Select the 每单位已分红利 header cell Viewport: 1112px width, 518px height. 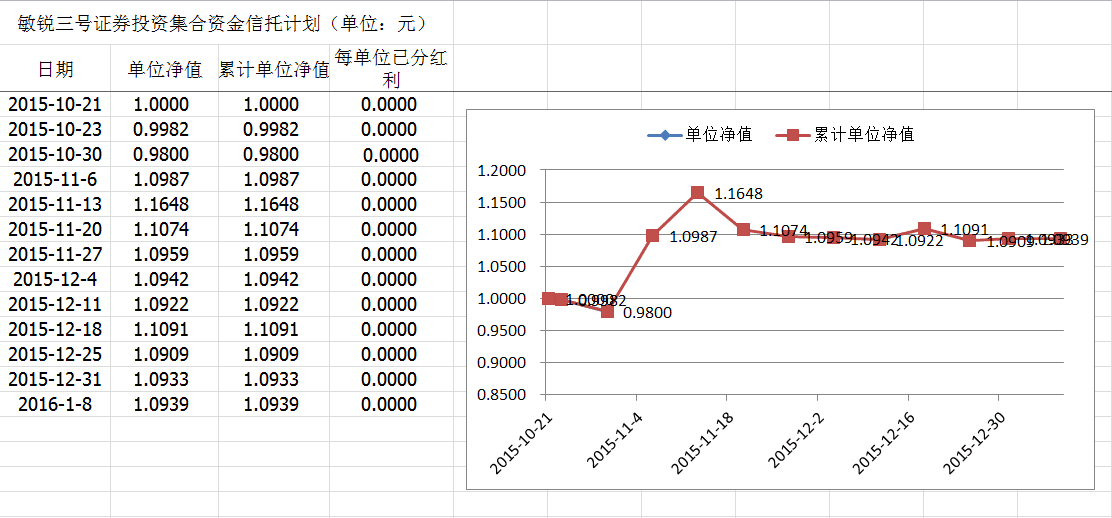[390, 69]
